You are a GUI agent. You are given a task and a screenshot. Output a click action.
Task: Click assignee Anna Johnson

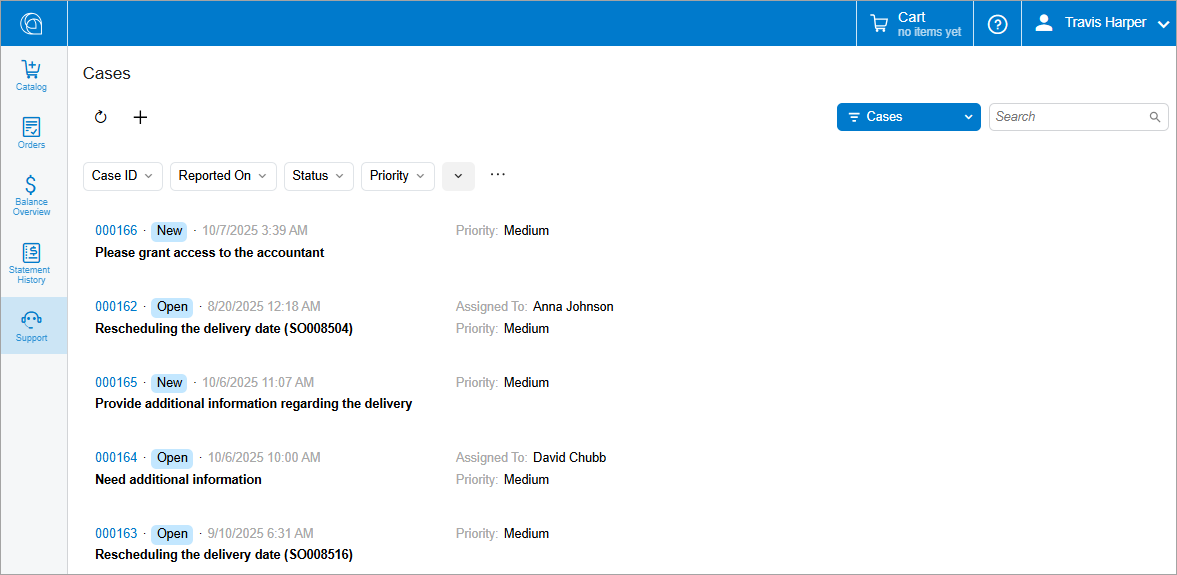[573, 306]
